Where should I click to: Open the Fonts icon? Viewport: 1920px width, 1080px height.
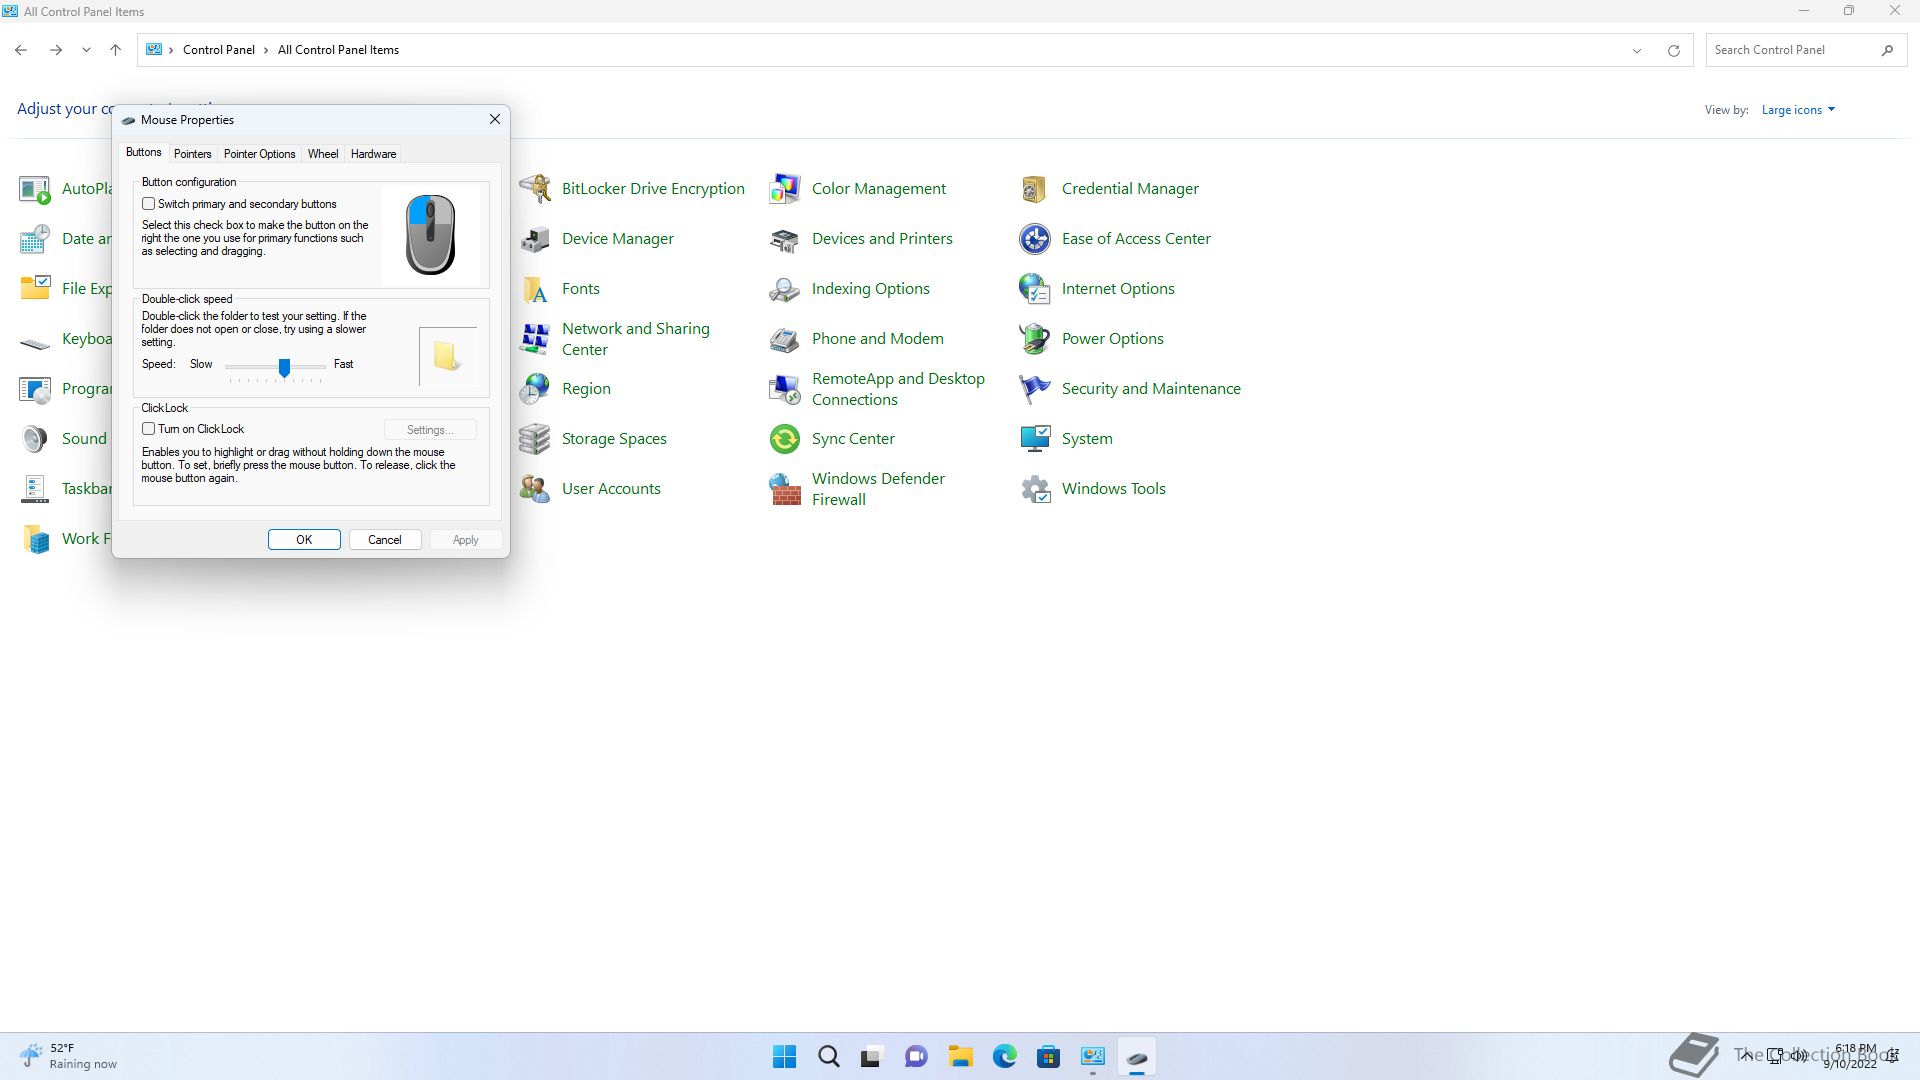tap(535, 288)
